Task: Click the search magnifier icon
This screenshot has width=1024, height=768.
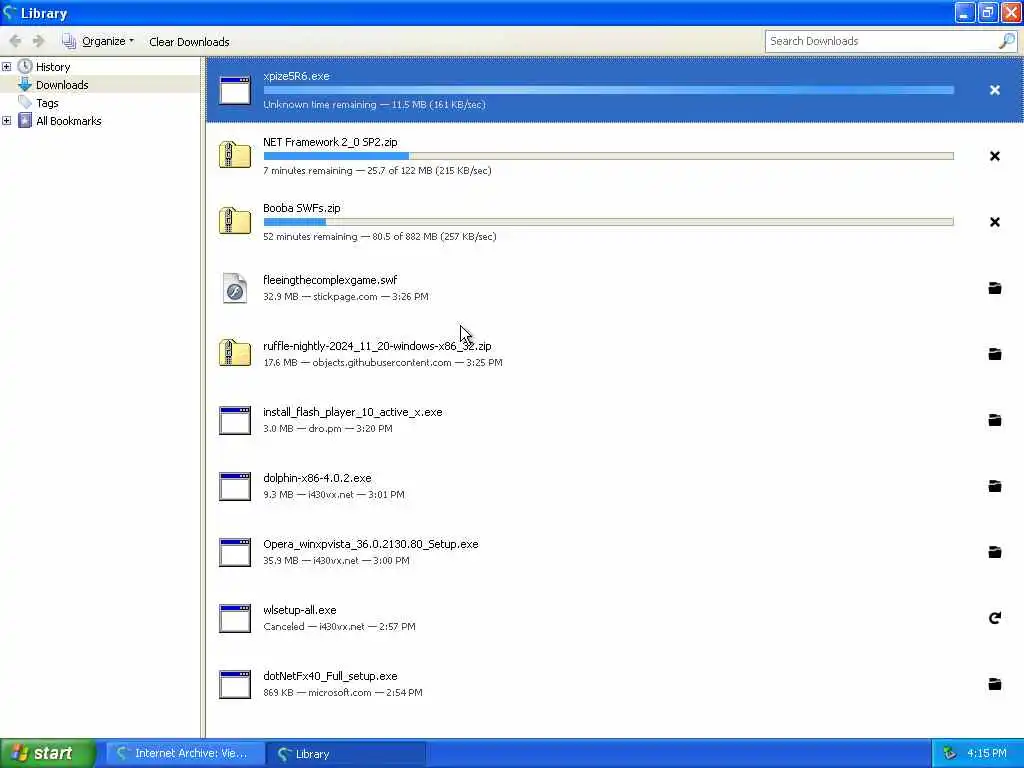Action: click(1007, 41)
